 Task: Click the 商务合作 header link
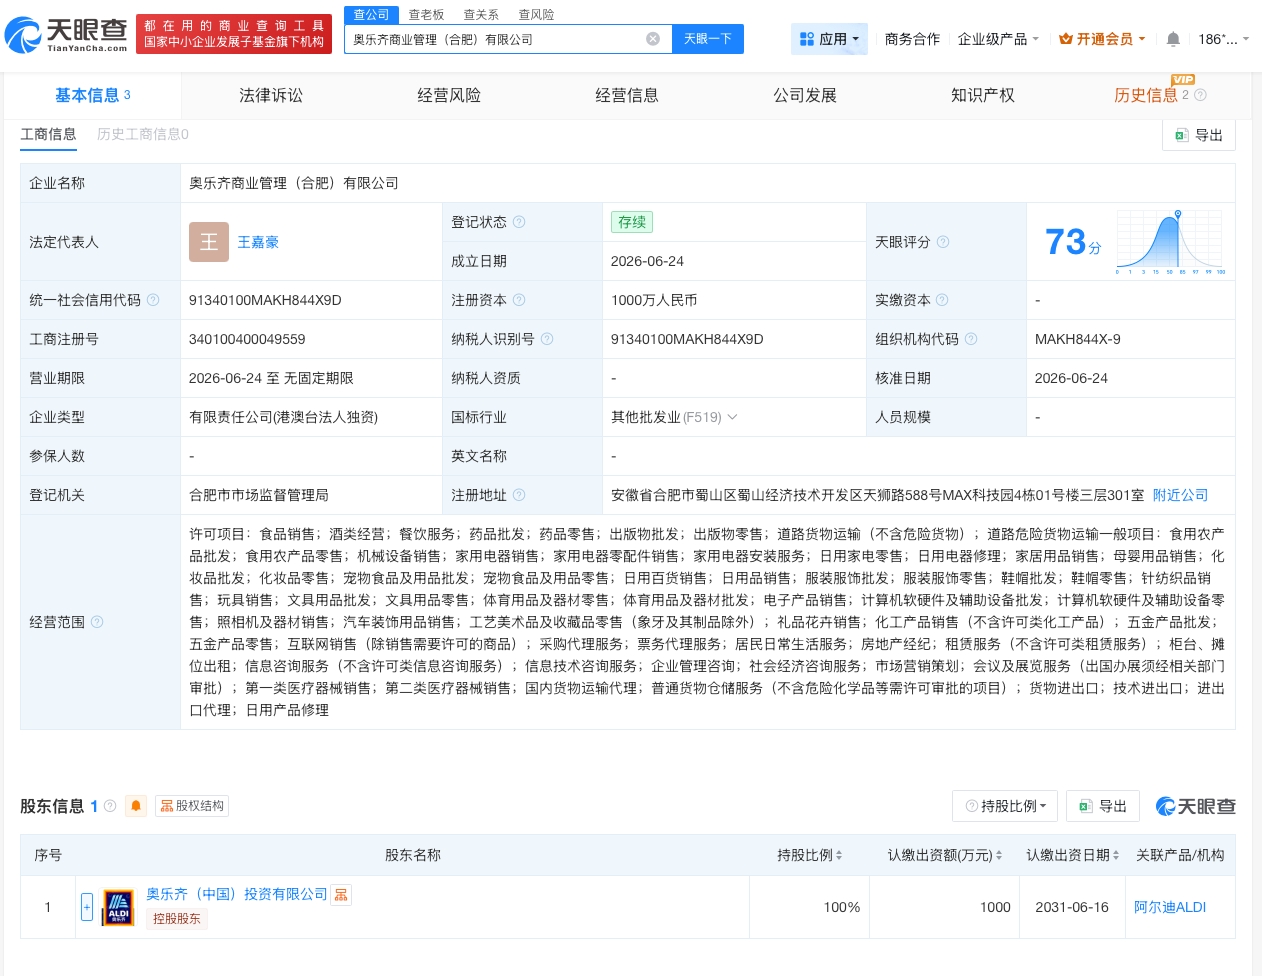pos(912,39)
